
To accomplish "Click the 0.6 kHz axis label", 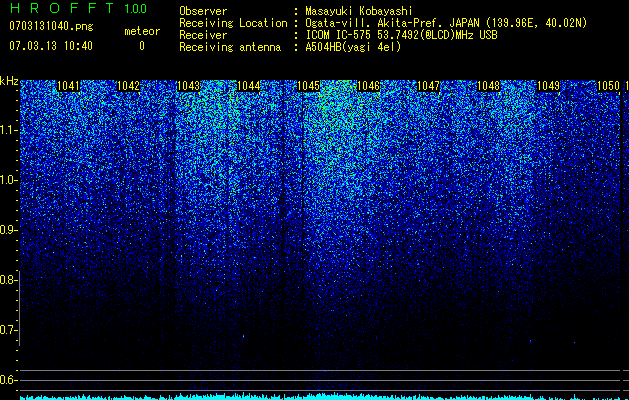I will pyautogui.click(x=8, y=380).
